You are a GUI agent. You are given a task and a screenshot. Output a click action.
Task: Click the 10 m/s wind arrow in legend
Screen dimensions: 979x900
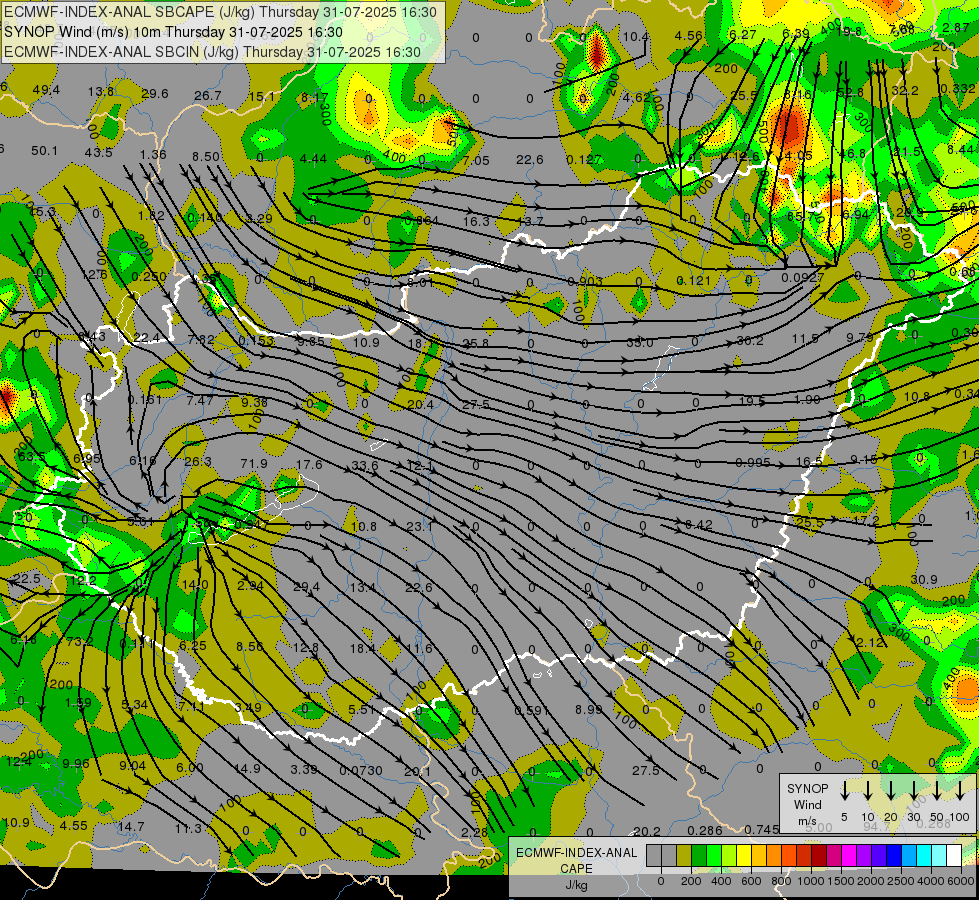click(x=868, y=790)
